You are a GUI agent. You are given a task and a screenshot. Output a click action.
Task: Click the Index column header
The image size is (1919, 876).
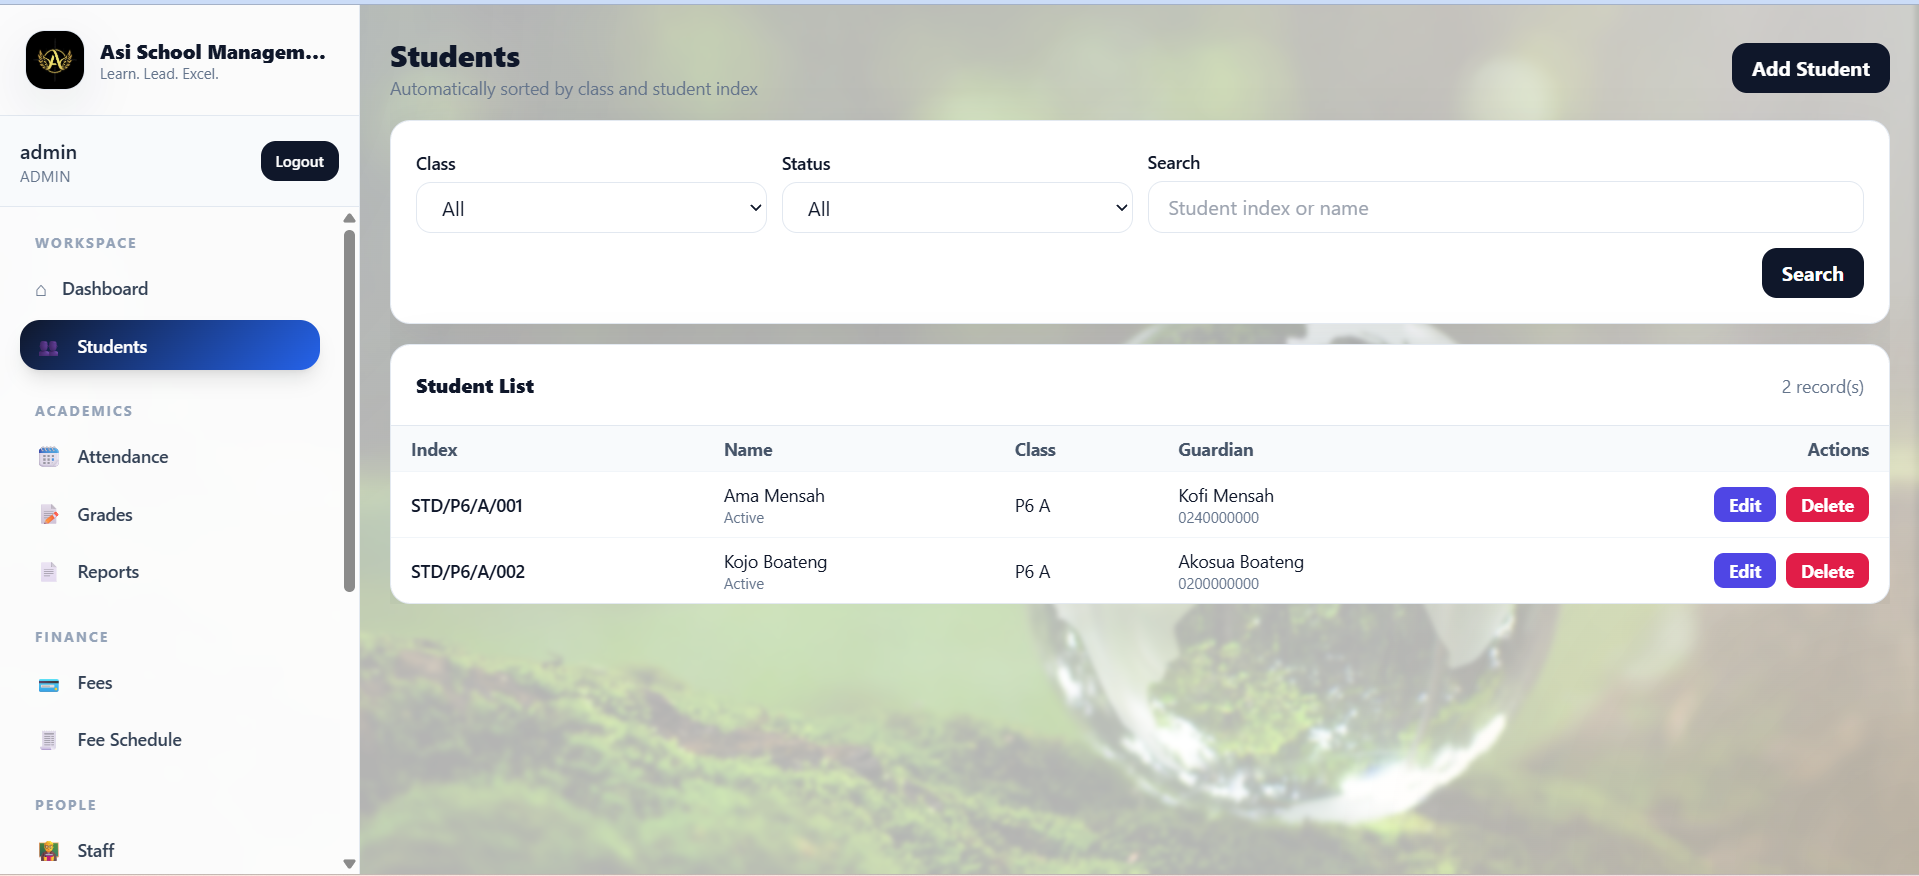(x=434, y=450)
